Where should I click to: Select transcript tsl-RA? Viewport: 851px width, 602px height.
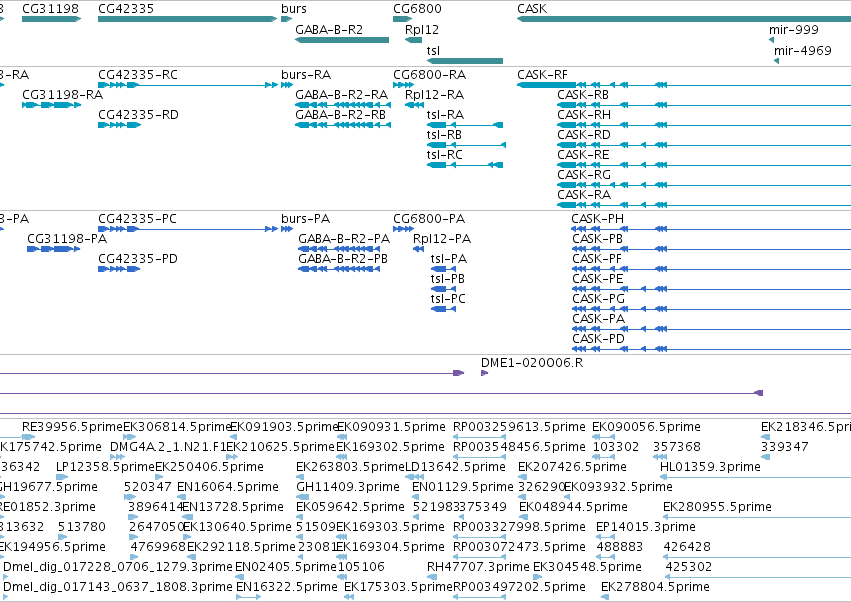click(x=465, y=125)
